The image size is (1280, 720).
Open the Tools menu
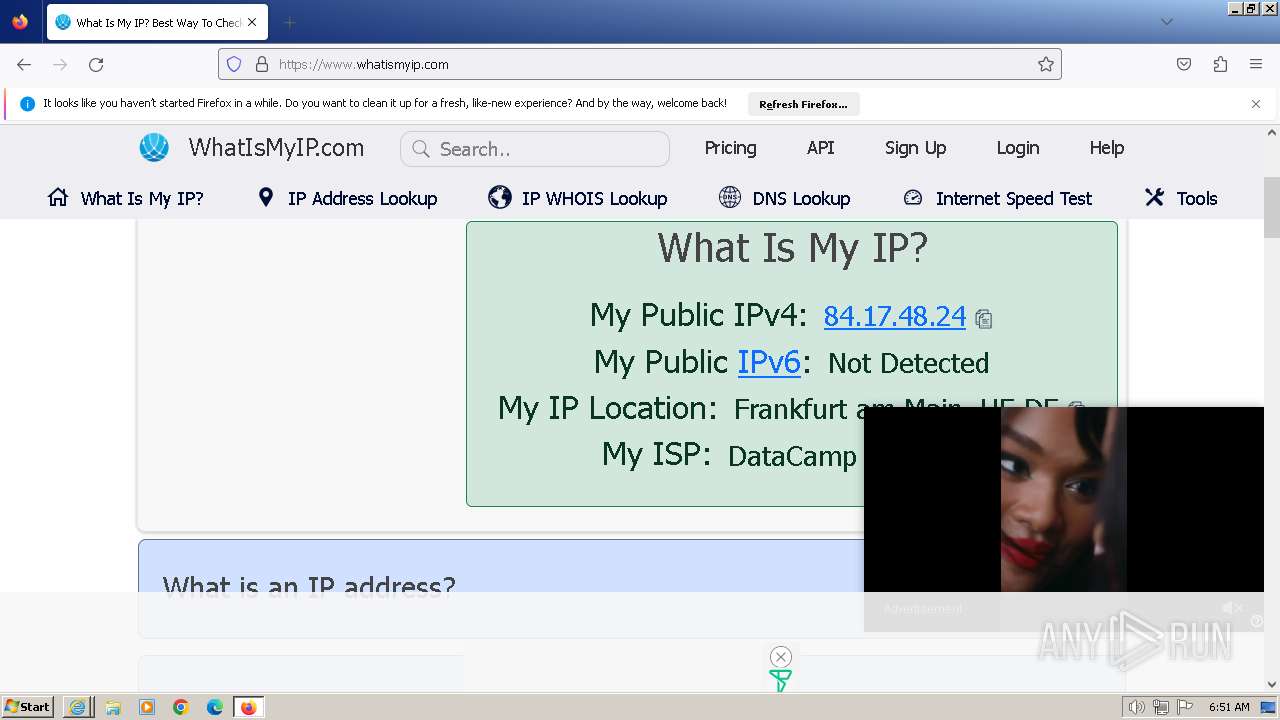1181,198
